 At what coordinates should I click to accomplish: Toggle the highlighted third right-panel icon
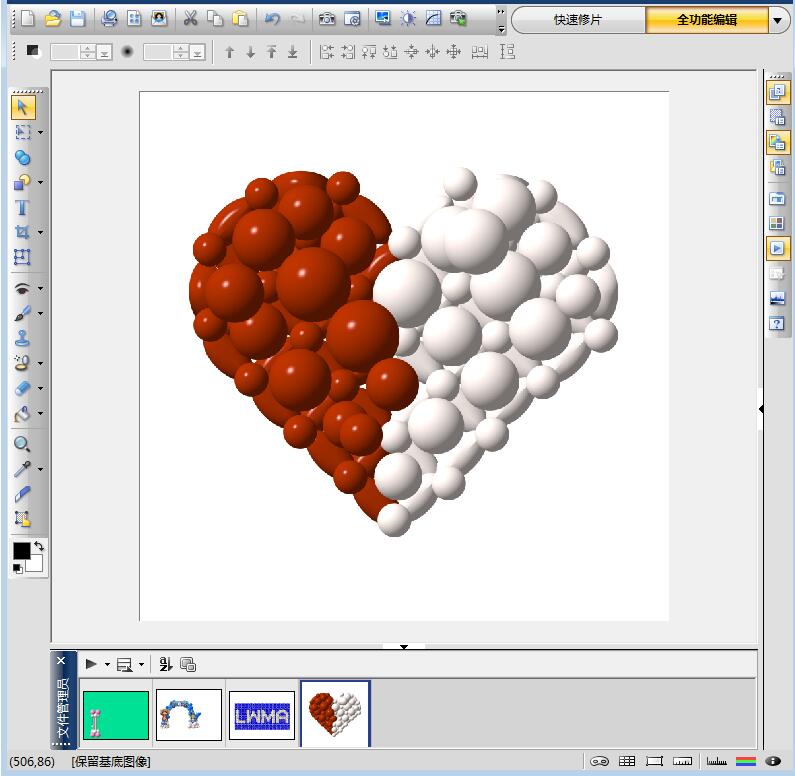point(777,142)
